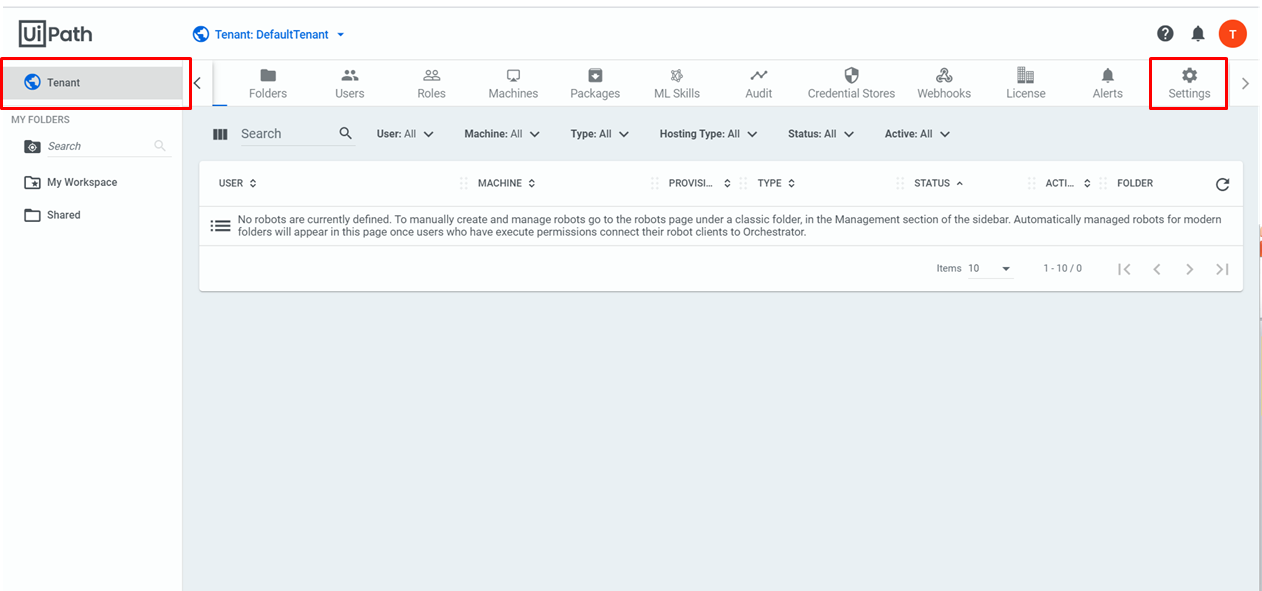
Task: Open the Machines tab
Action: (513, 83)
